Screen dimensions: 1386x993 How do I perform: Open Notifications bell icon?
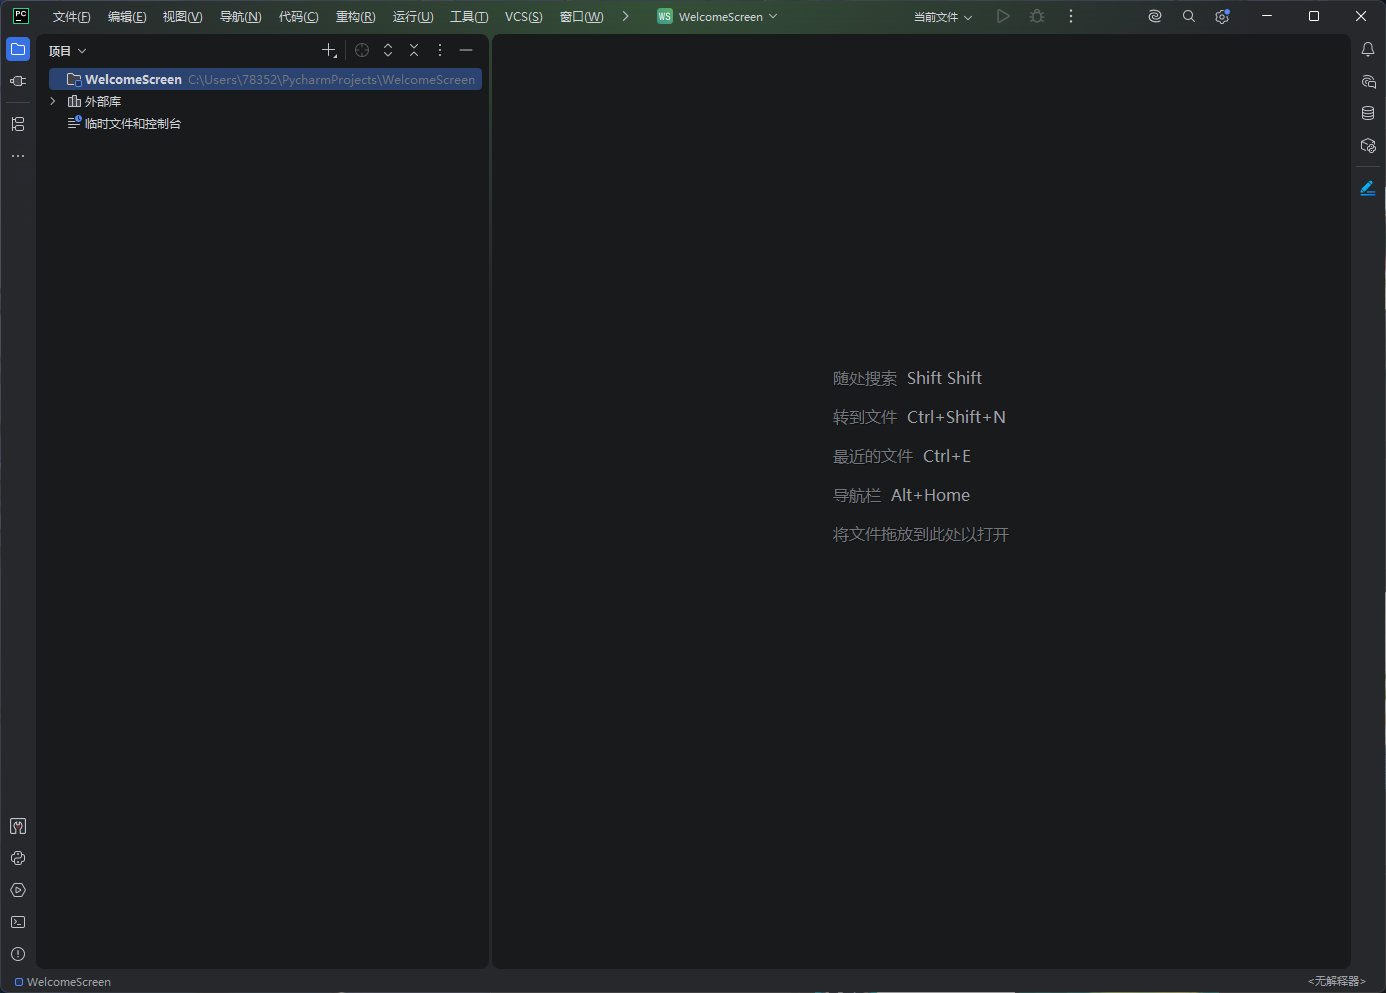coord(1368,49)
